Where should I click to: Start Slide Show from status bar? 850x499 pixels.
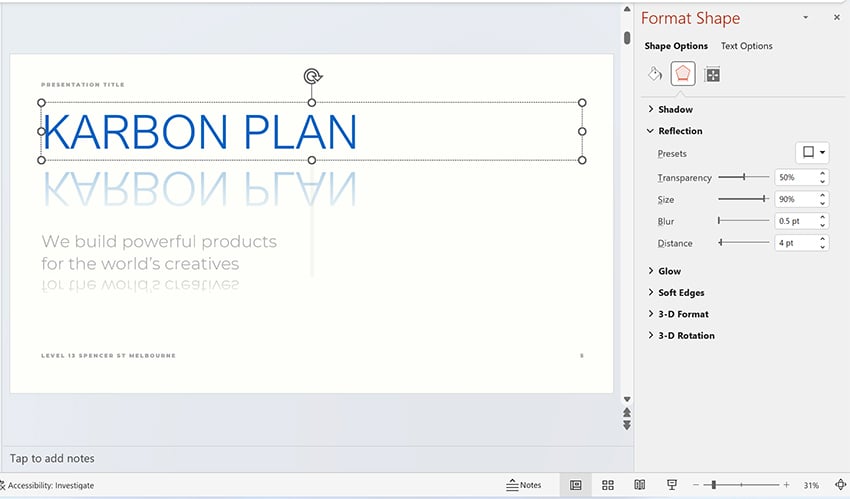click(672, 485)
